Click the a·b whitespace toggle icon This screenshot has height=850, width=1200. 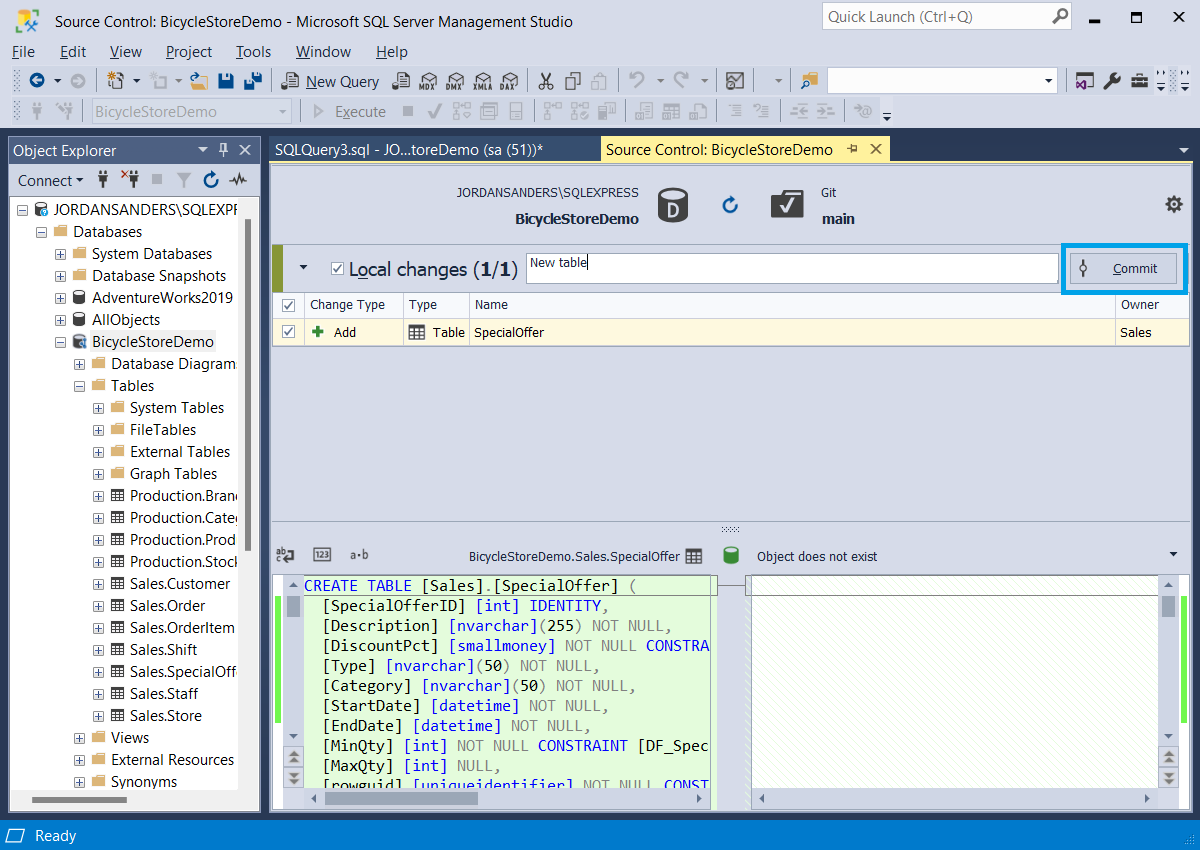(x=359, y=555)
